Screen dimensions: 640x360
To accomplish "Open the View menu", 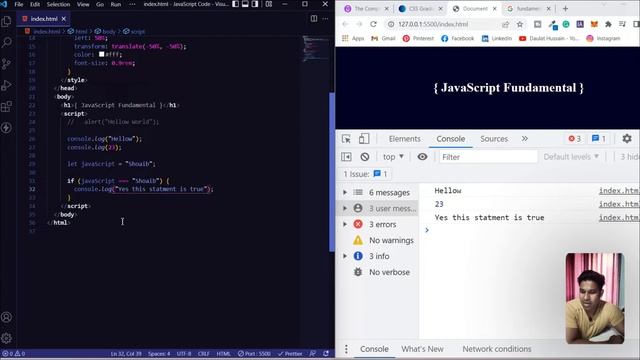I will (83, 4).
